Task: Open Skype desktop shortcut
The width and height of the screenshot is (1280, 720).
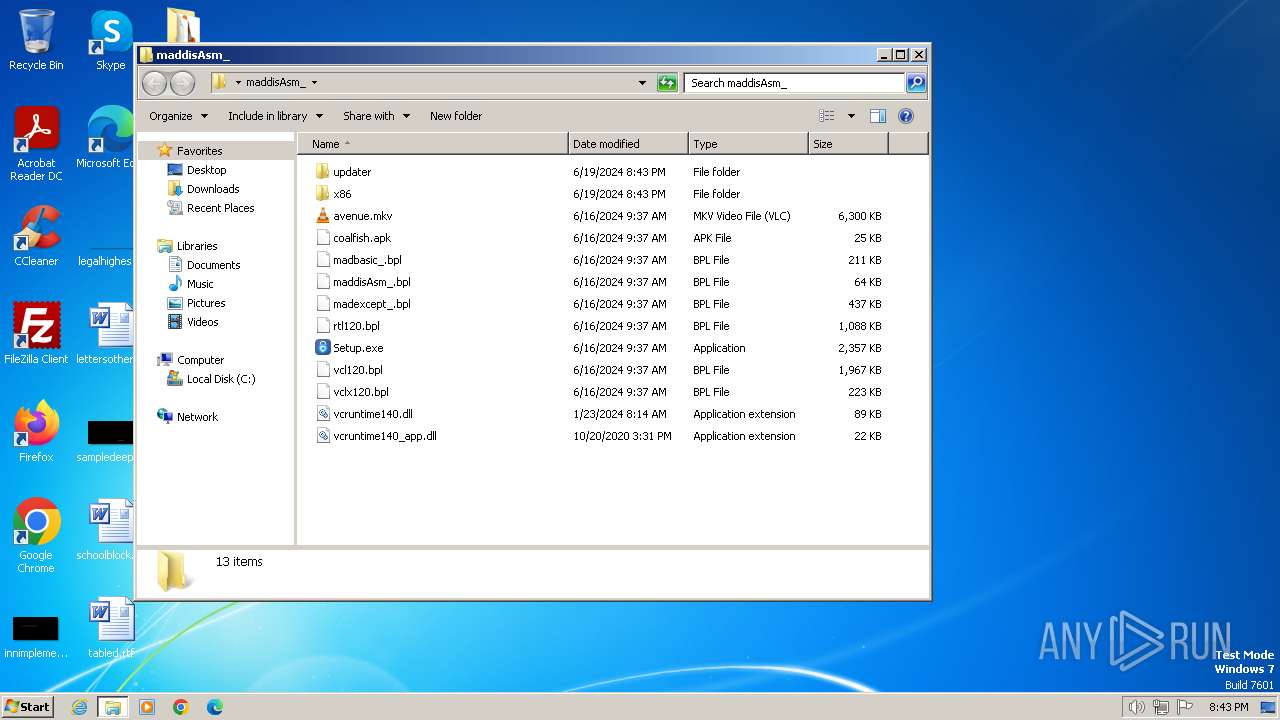Action: tap(110, 40)
